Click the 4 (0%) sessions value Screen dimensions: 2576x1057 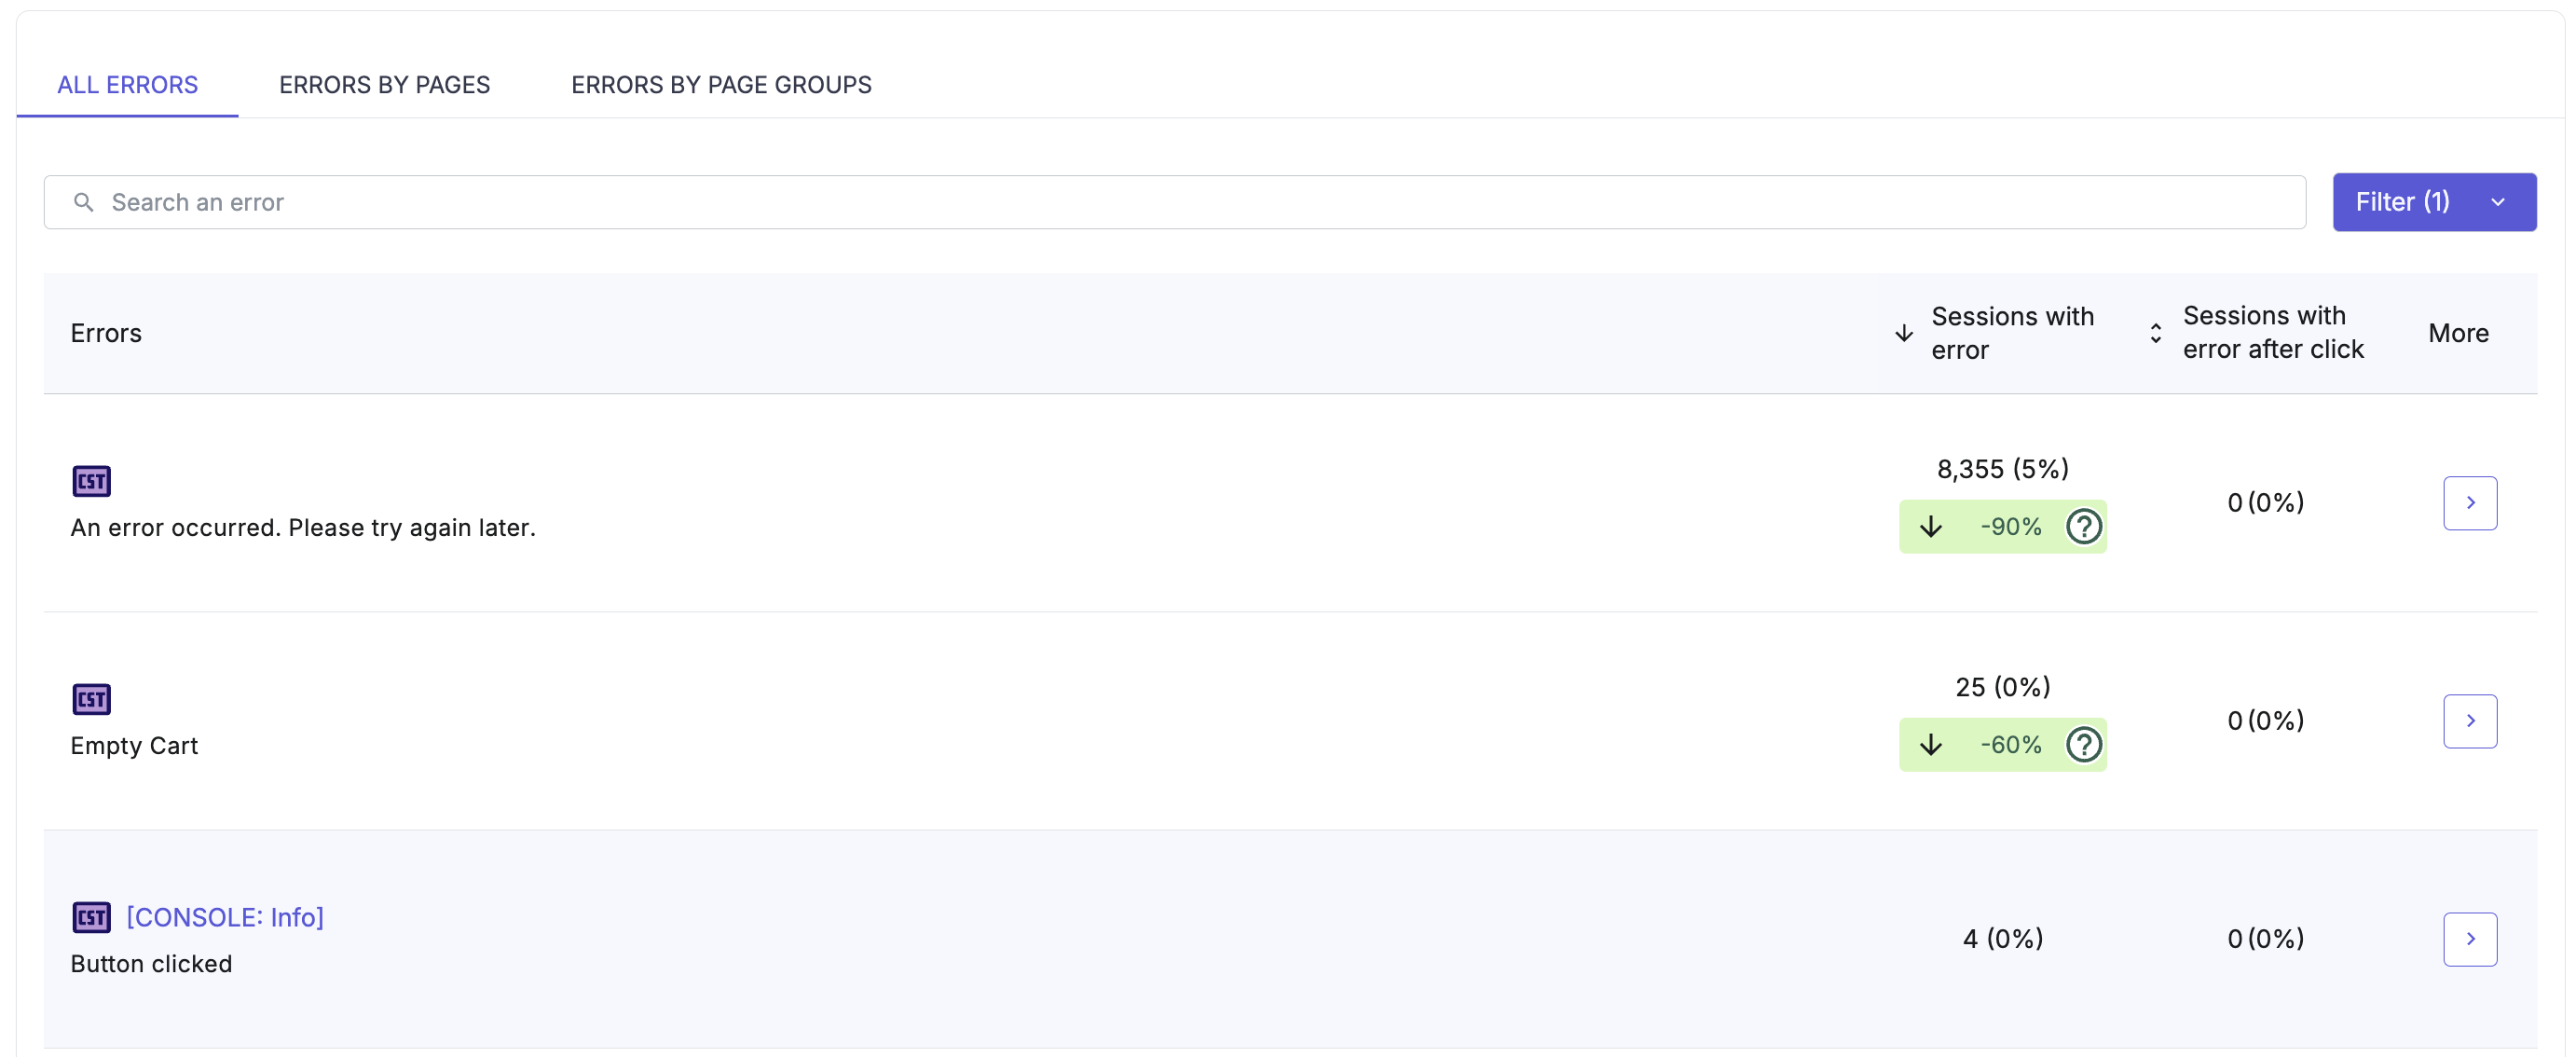tap(2003, 939)
